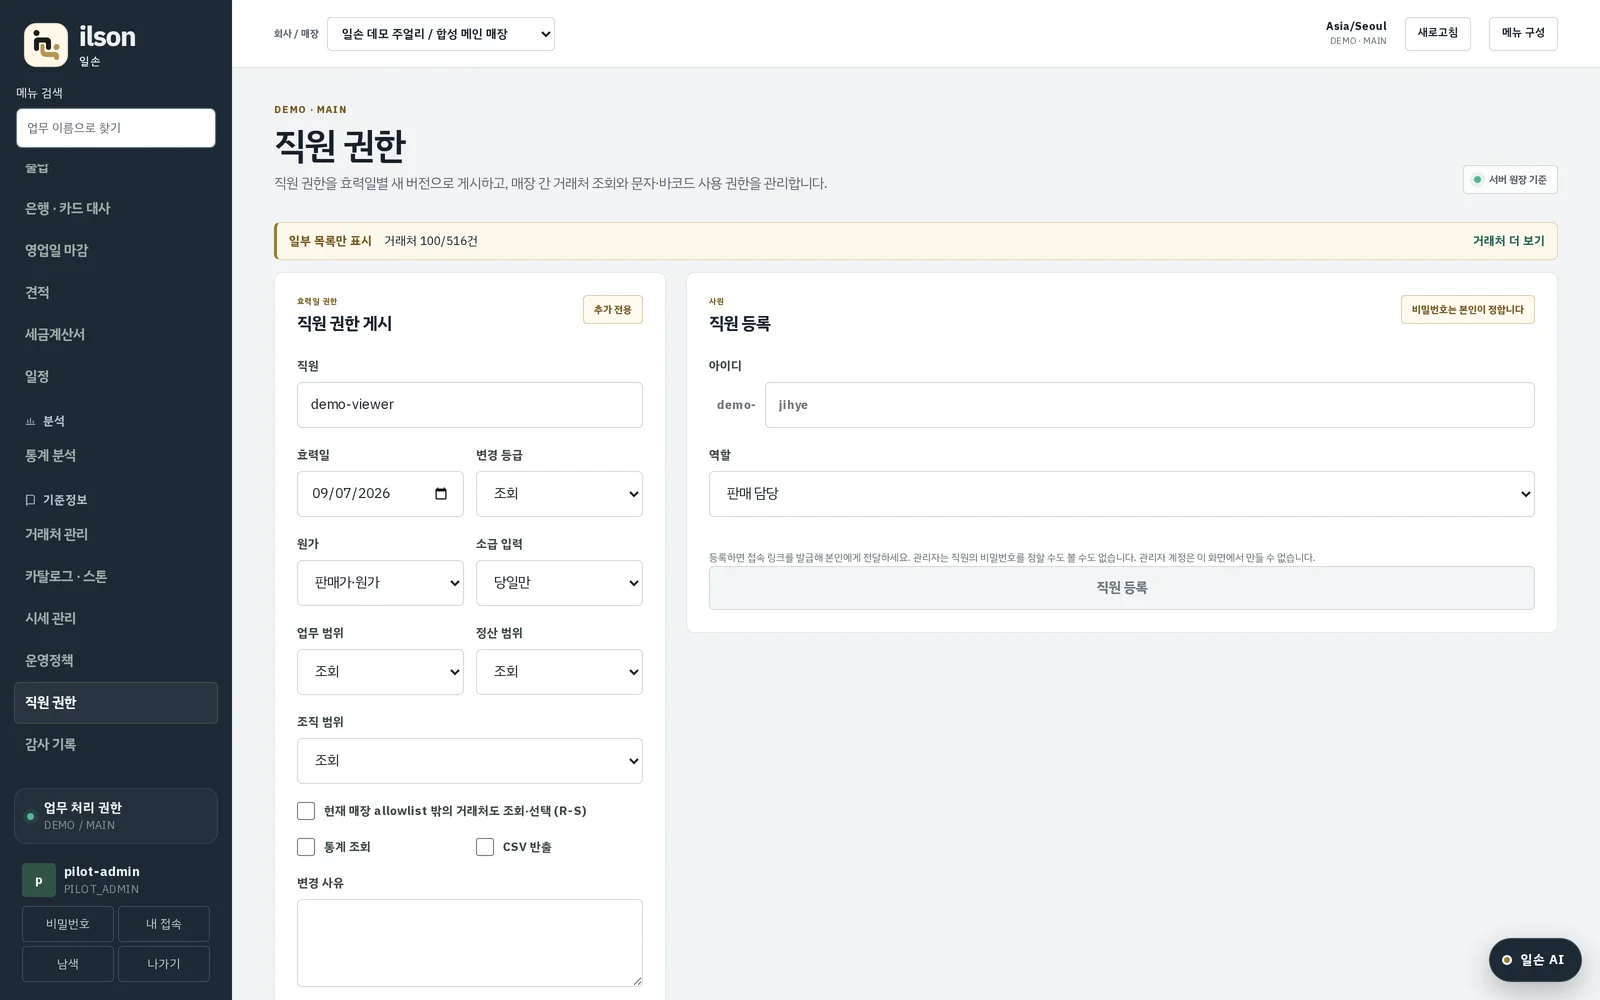Open the 원가 dropdown
This screenshot has height=1000, width=1600.
(380, 583)
